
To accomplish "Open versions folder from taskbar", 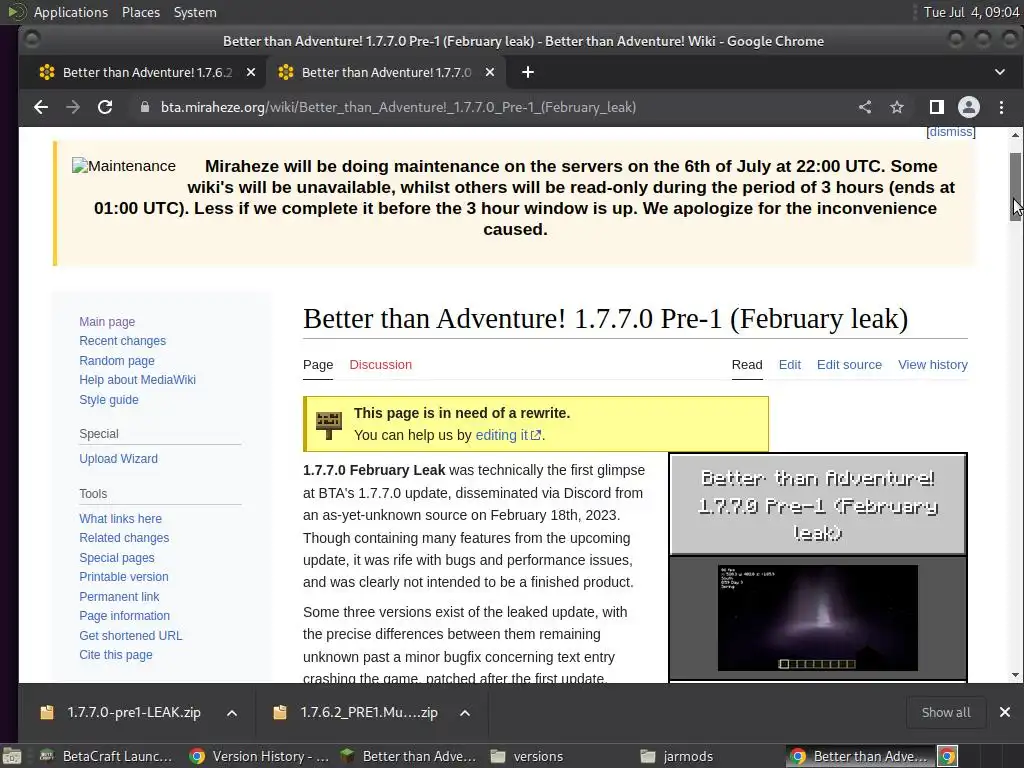I will pyautogui.click(x=526, y=756).
